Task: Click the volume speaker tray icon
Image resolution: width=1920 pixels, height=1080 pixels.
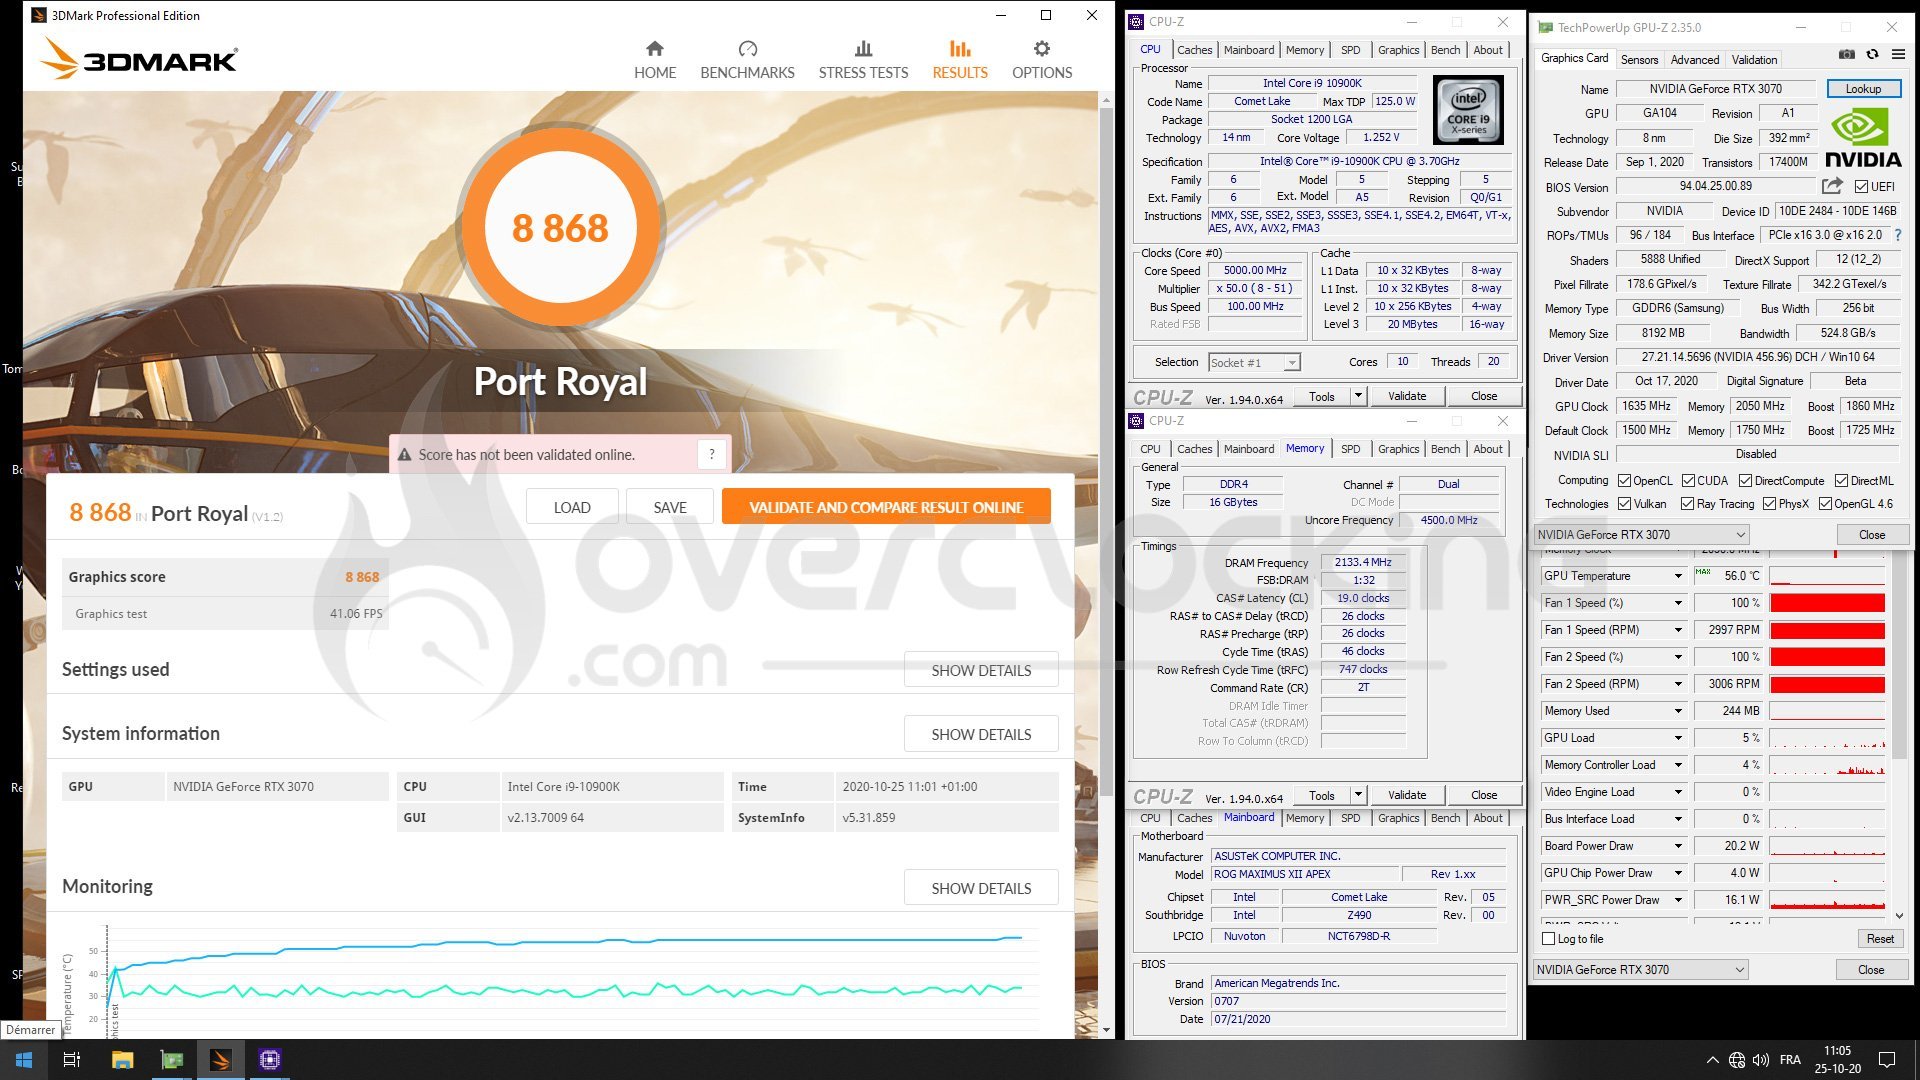Action: point(1761,1060)
